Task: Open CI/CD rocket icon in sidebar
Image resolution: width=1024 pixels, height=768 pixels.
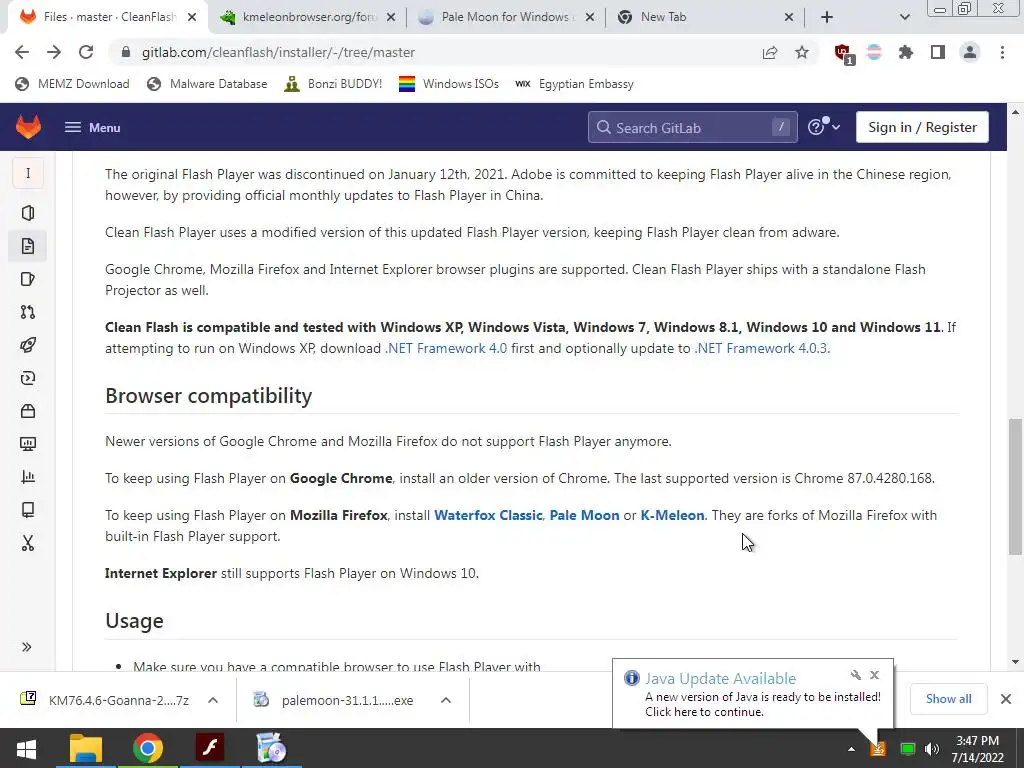Action: [x=27, y=345]
